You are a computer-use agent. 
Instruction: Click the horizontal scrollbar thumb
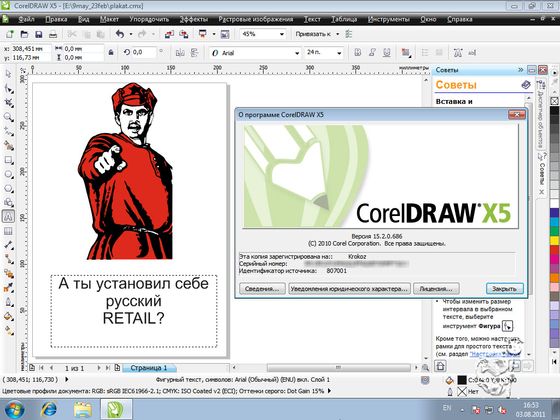(x=339, y=368)
